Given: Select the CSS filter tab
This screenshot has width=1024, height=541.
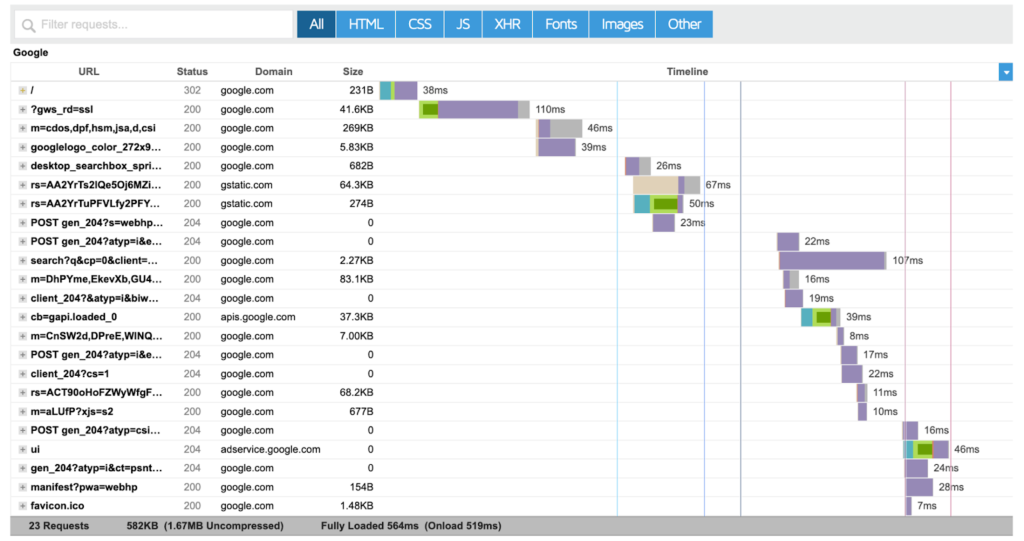Looking at the screenshot, I should (x=420, y=24).
